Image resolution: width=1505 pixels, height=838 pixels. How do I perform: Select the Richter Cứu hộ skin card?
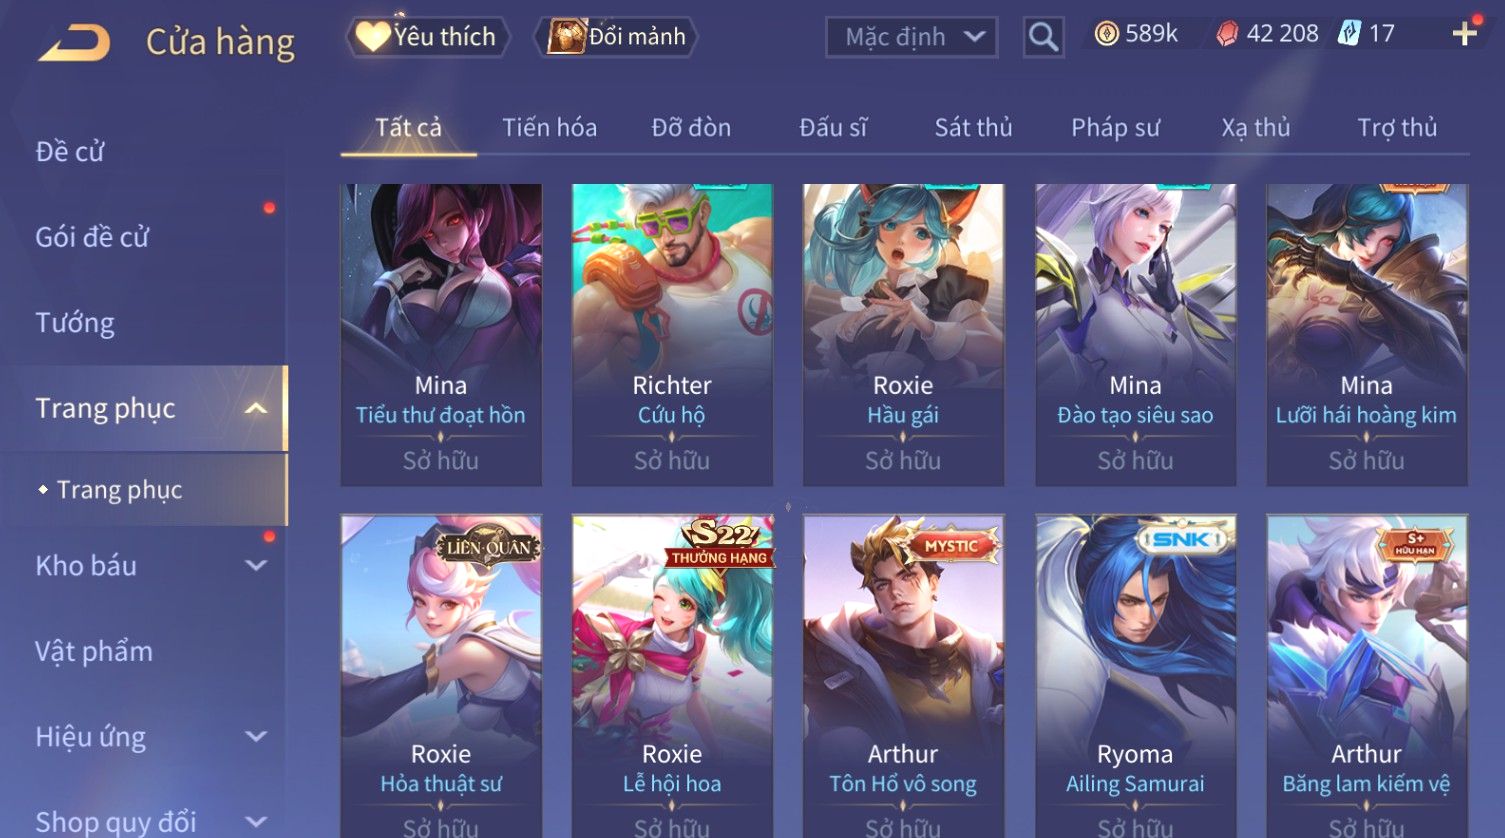point(672,335)
